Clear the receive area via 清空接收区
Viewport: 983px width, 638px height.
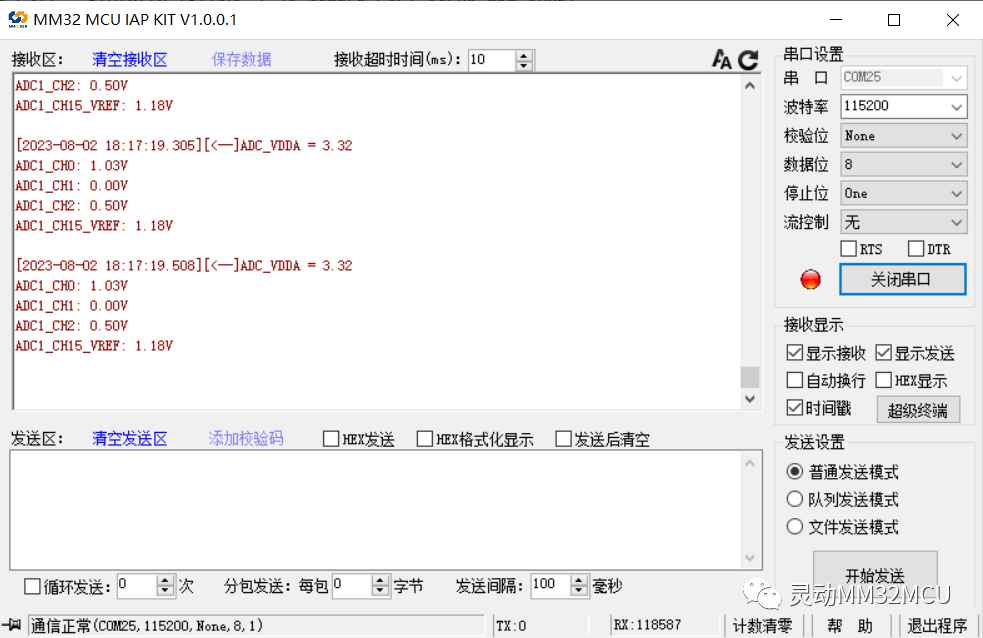pyautogui.click(x=130, y=60)
